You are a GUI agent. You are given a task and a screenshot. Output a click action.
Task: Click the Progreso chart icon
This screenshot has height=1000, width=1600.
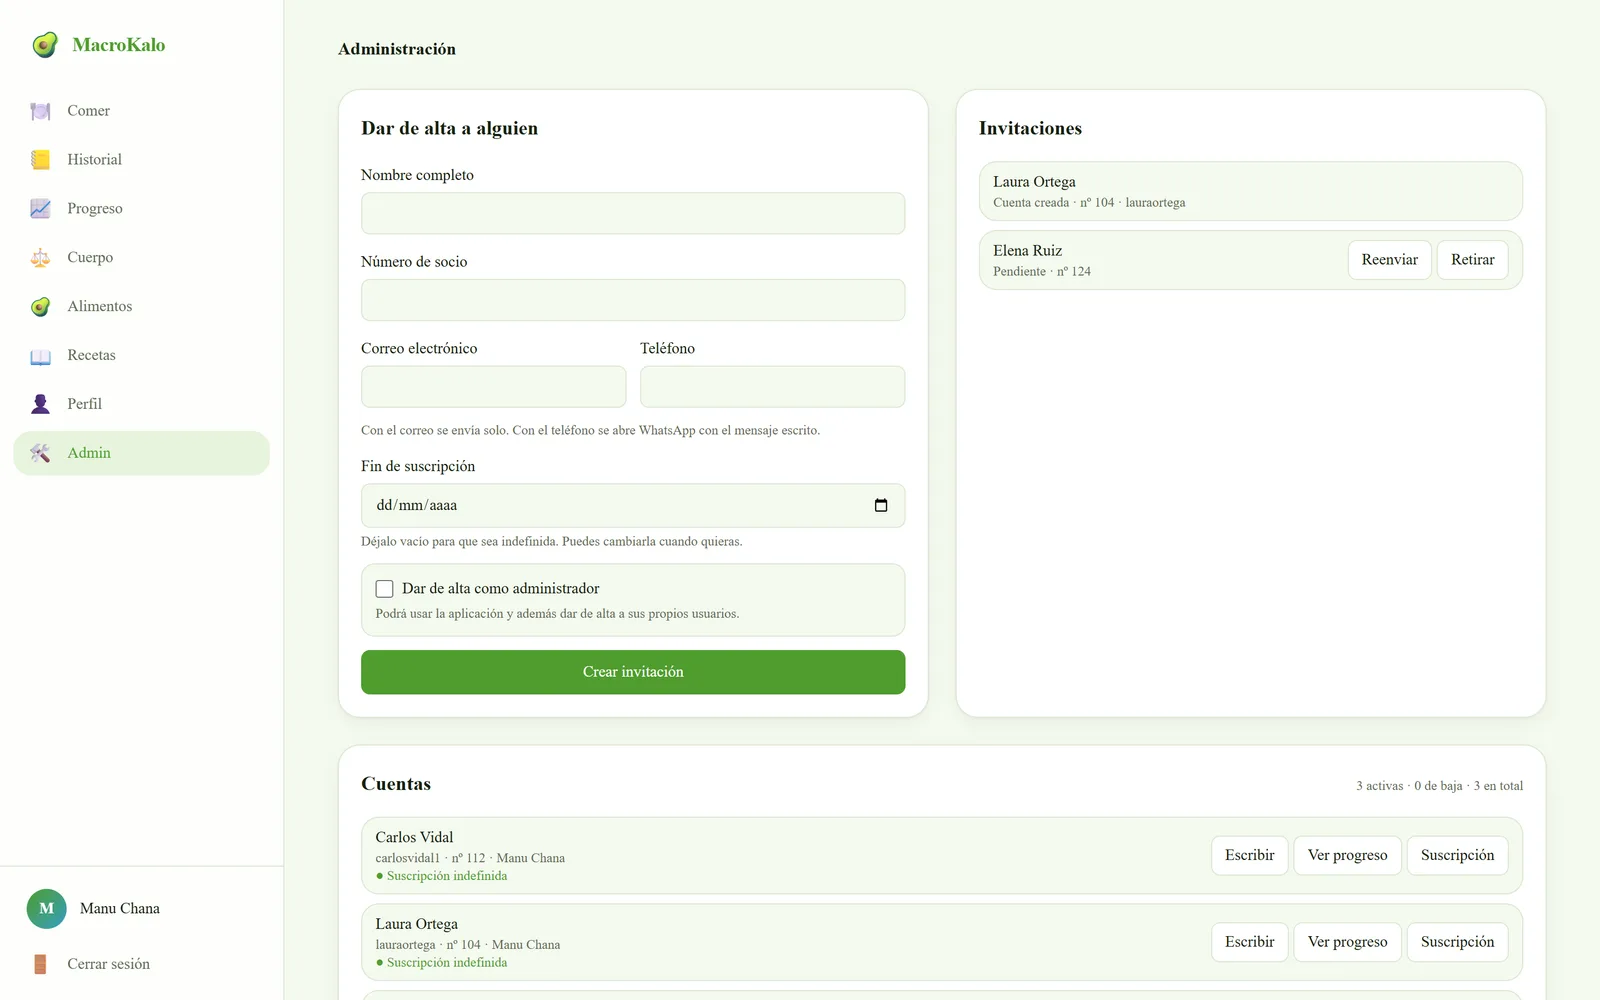click(x=40, y=209)
